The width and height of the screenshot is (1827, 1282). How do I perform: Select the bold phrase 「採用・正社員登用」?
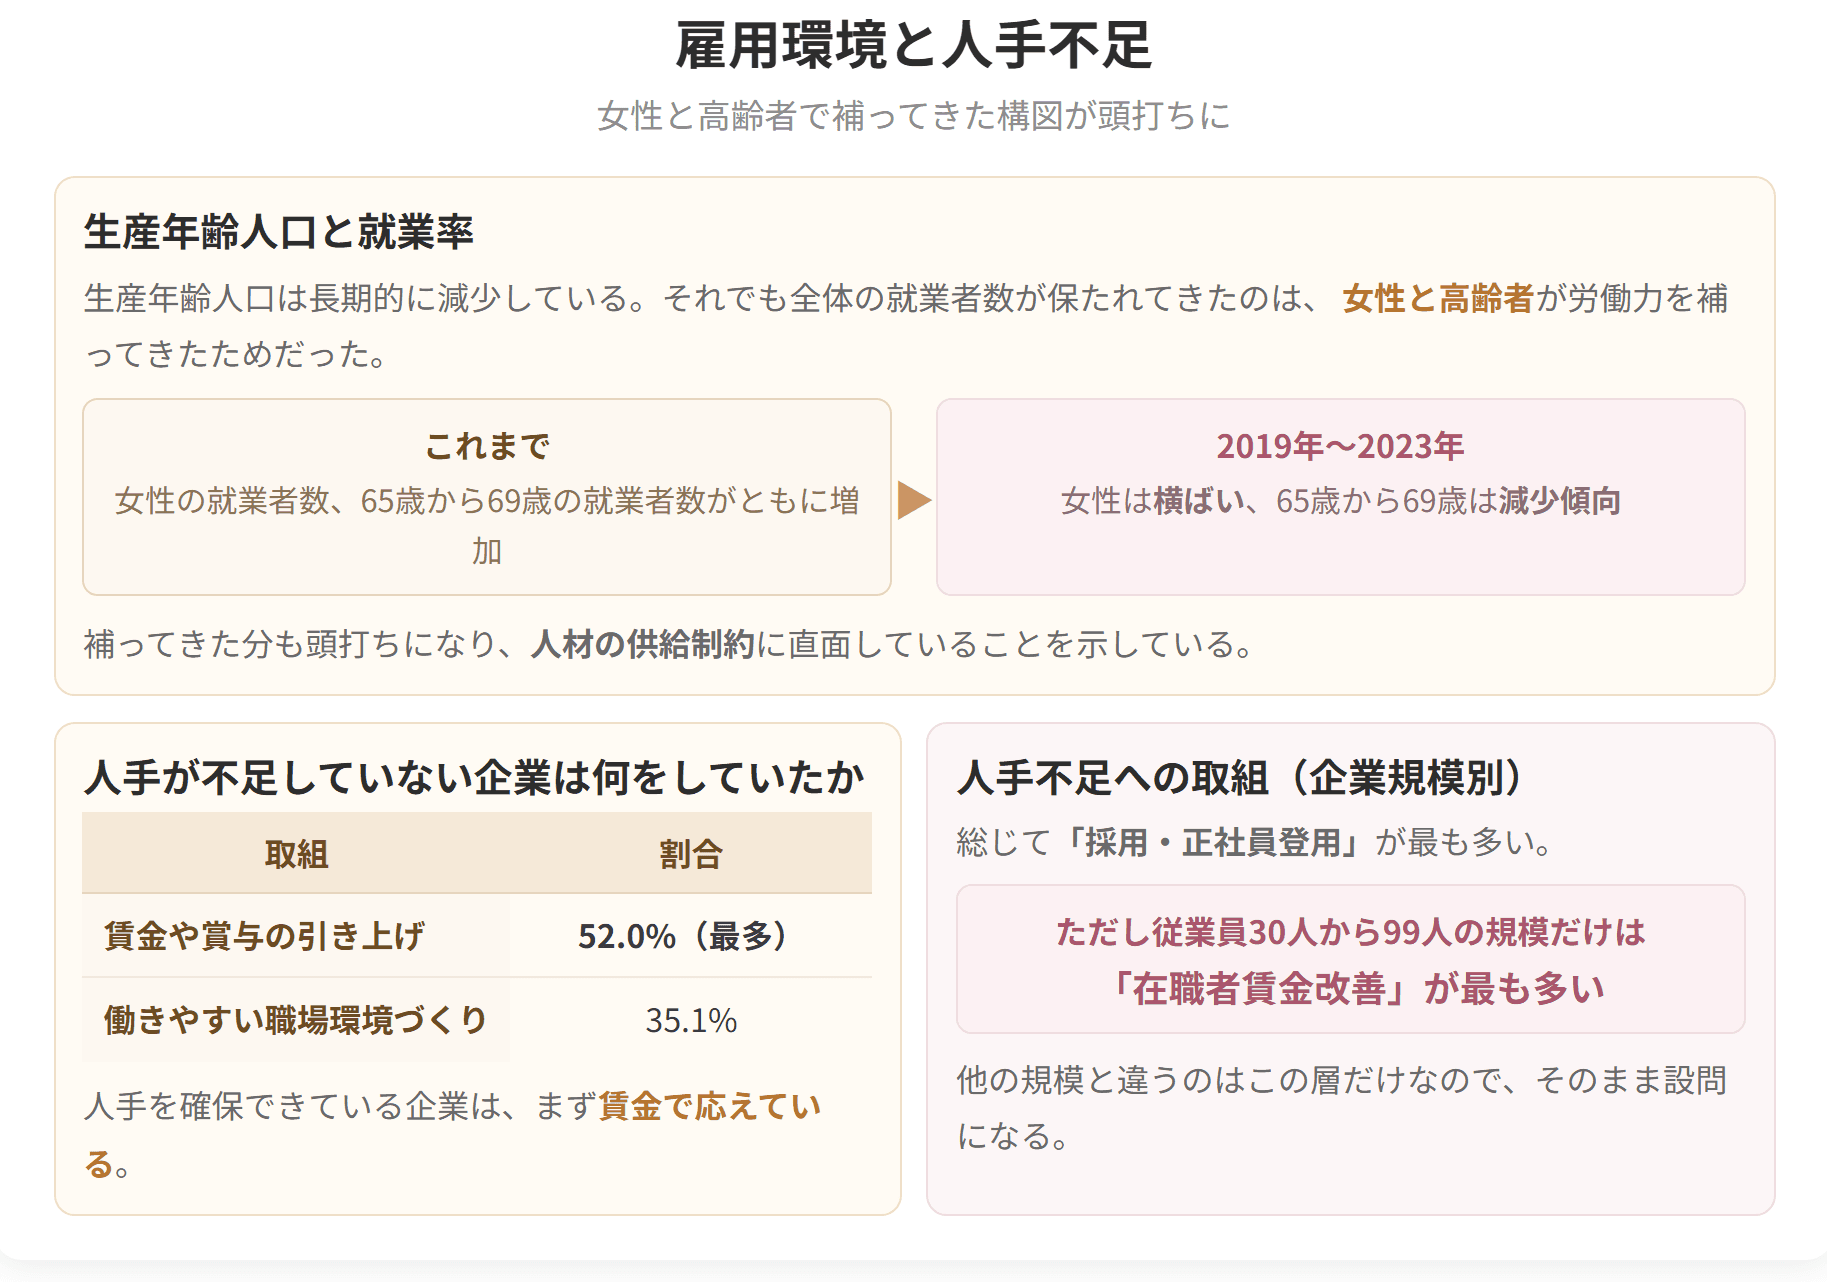pyautogui.click(x=1212, y=842)
